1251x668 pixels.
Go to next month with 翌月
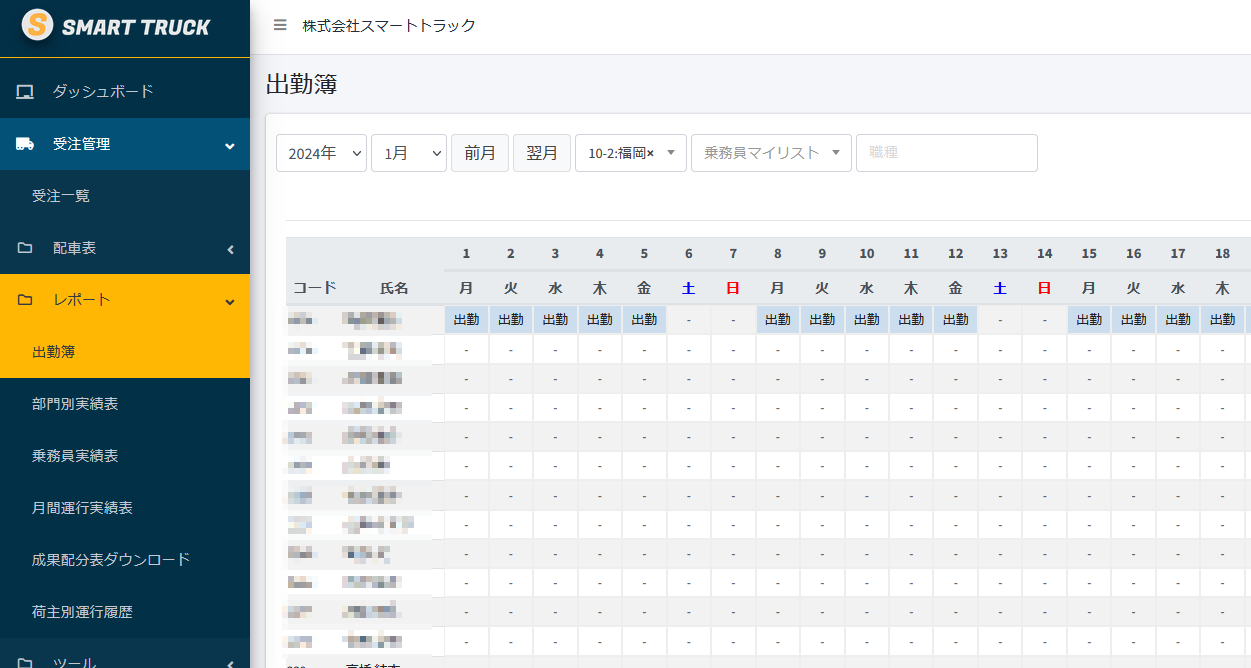point(542,153)
